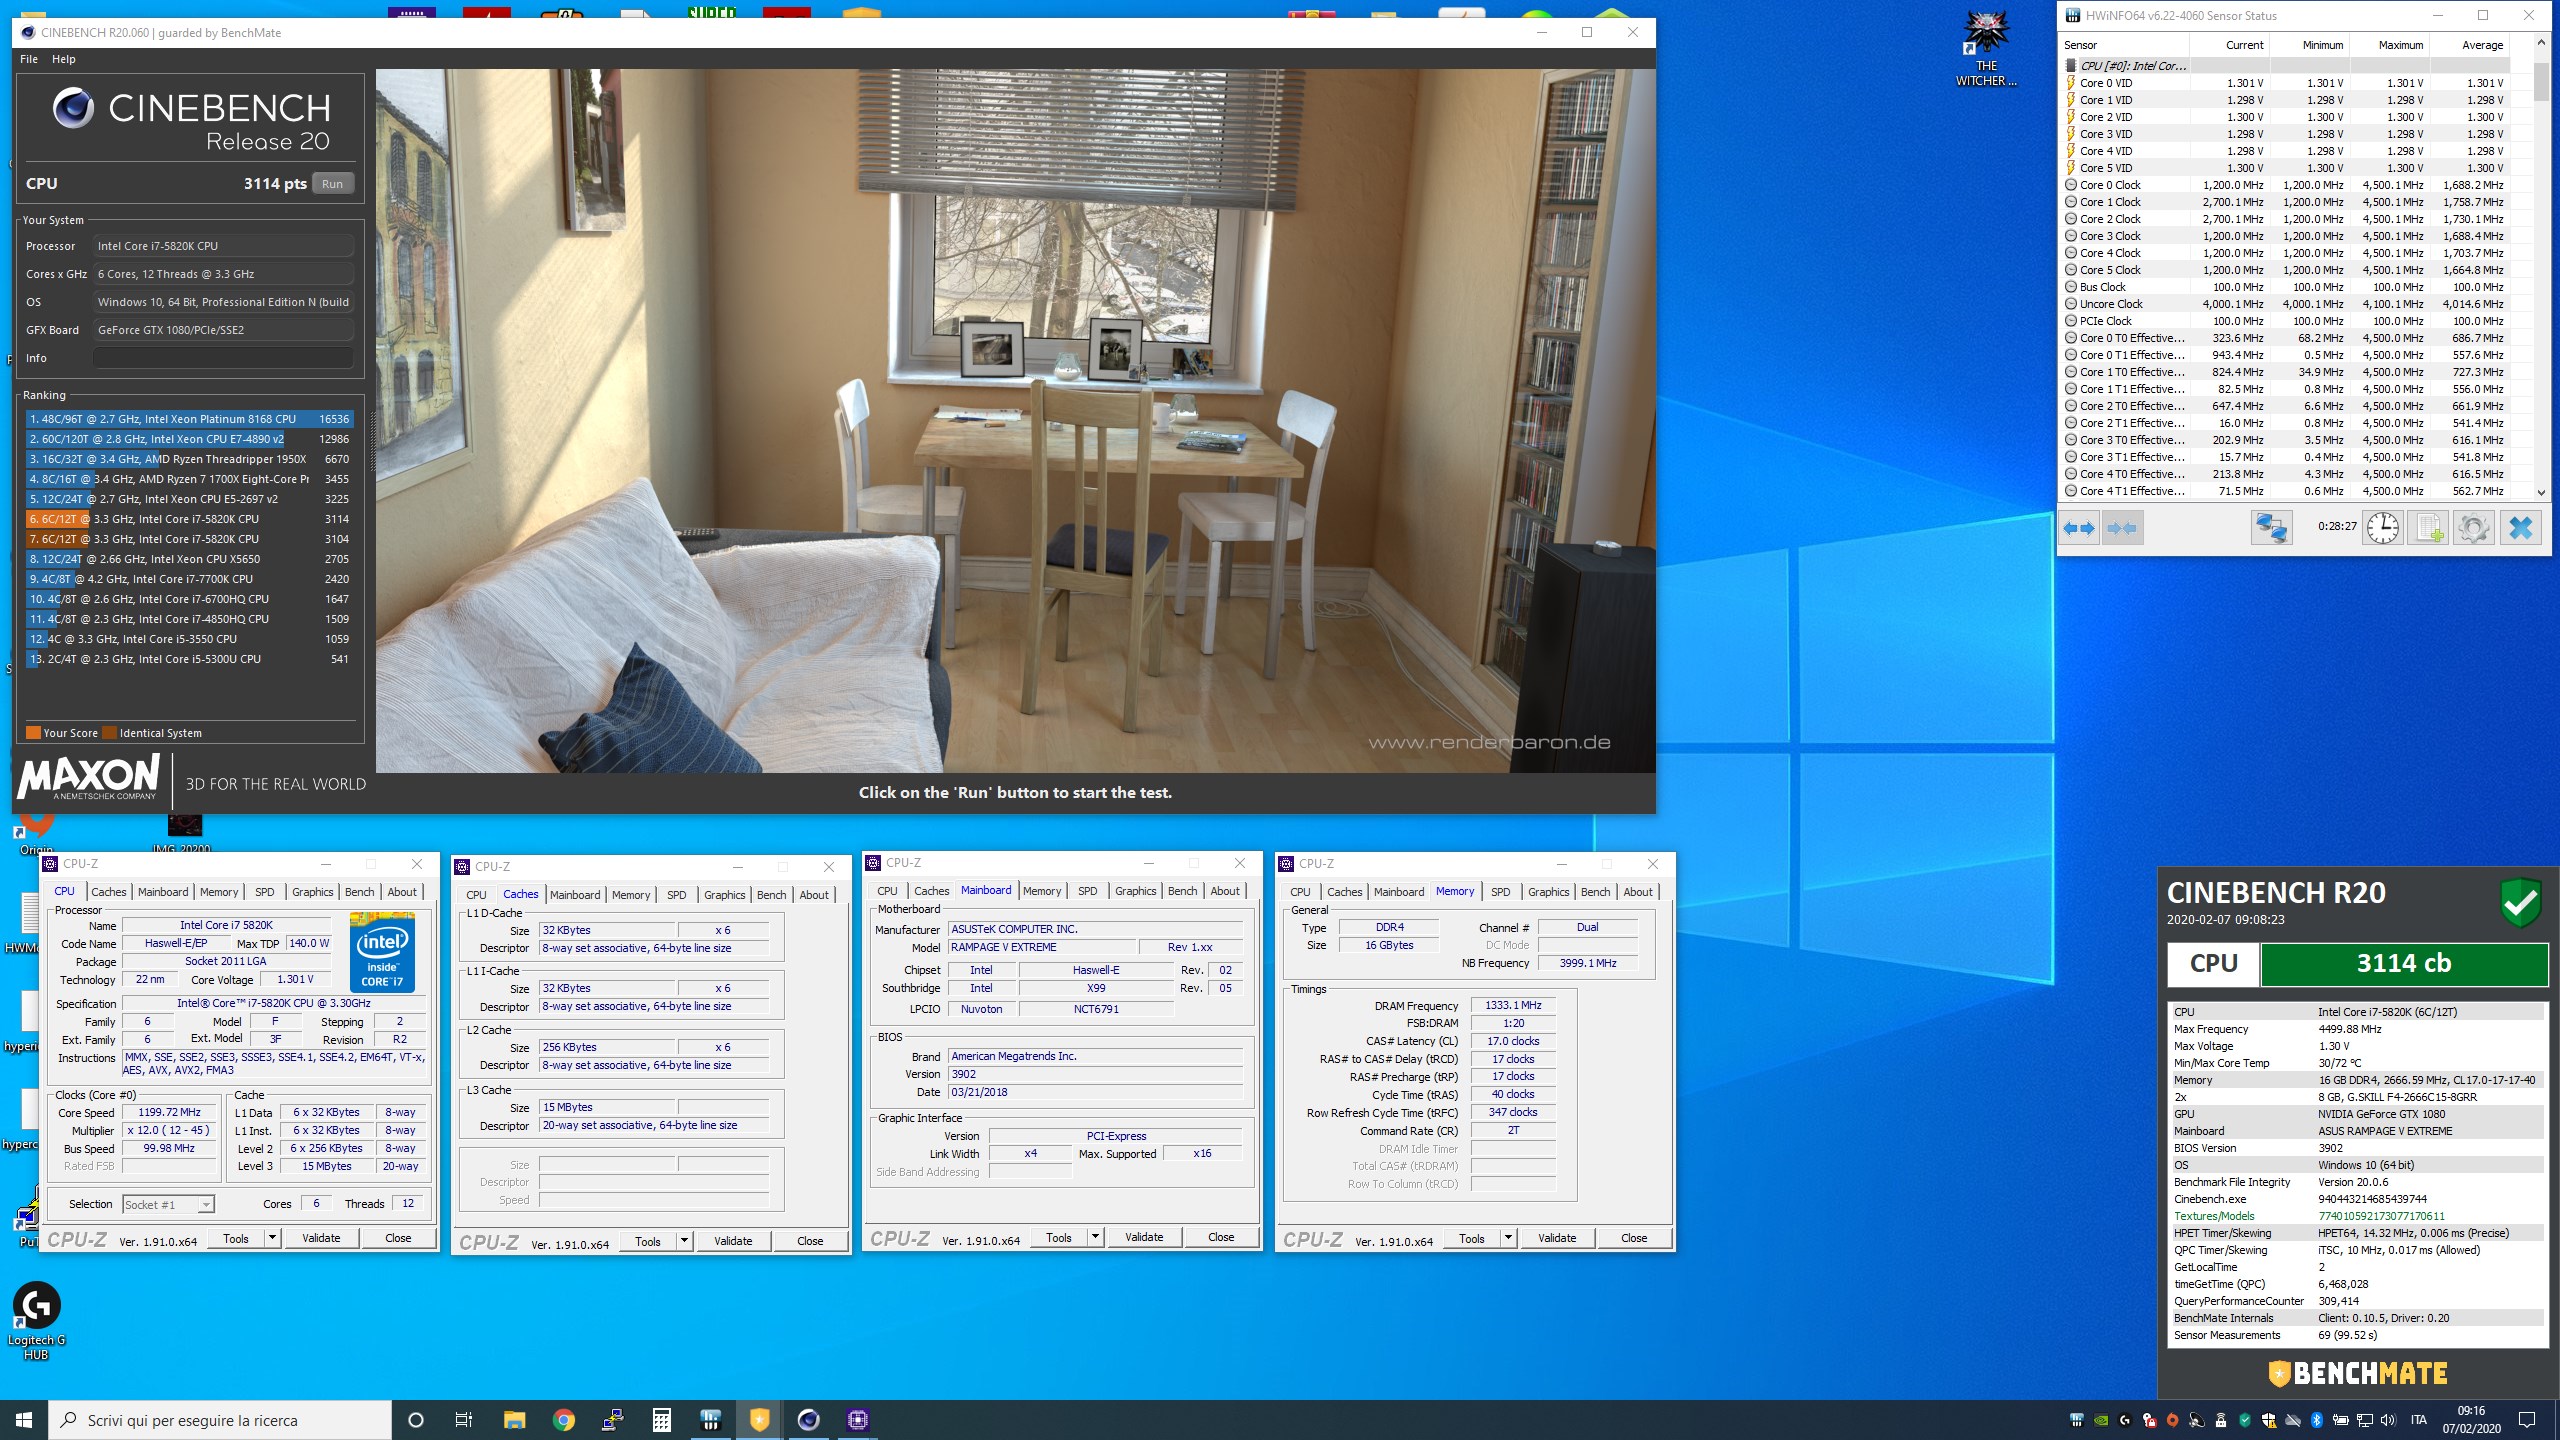Open the Socket #1 selection dropdown in CPU-Z
The height and width of the screenshot is (1440, 2560).
pos(168,1204)
